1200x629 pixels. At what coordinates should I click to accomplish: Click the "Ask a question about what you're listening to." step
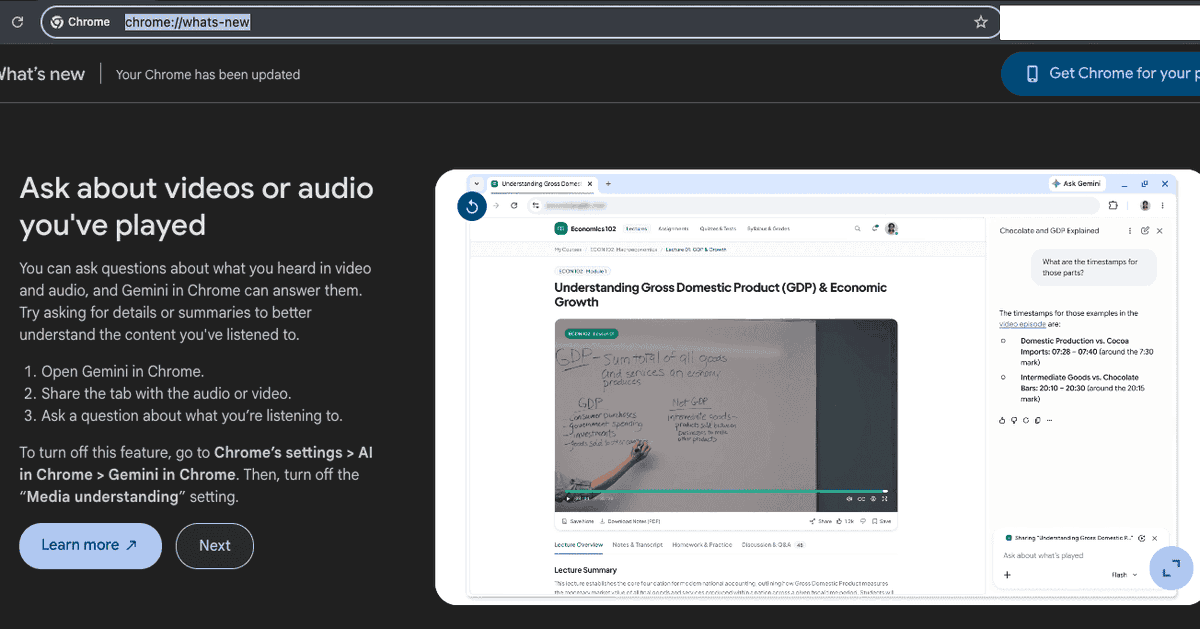(192, 416)
